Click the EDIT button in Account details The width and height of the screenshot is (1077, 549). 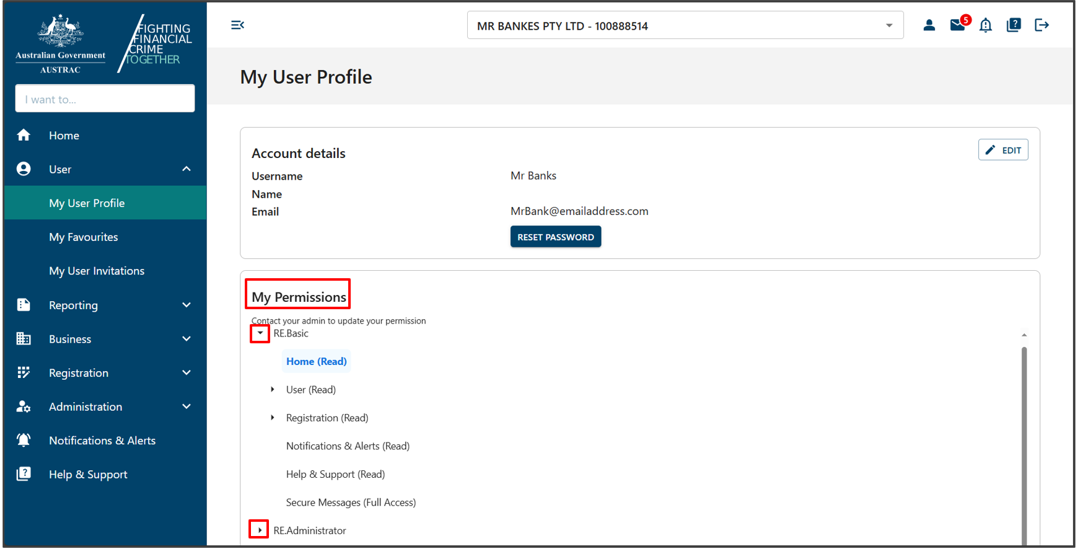coord(1003,150)
